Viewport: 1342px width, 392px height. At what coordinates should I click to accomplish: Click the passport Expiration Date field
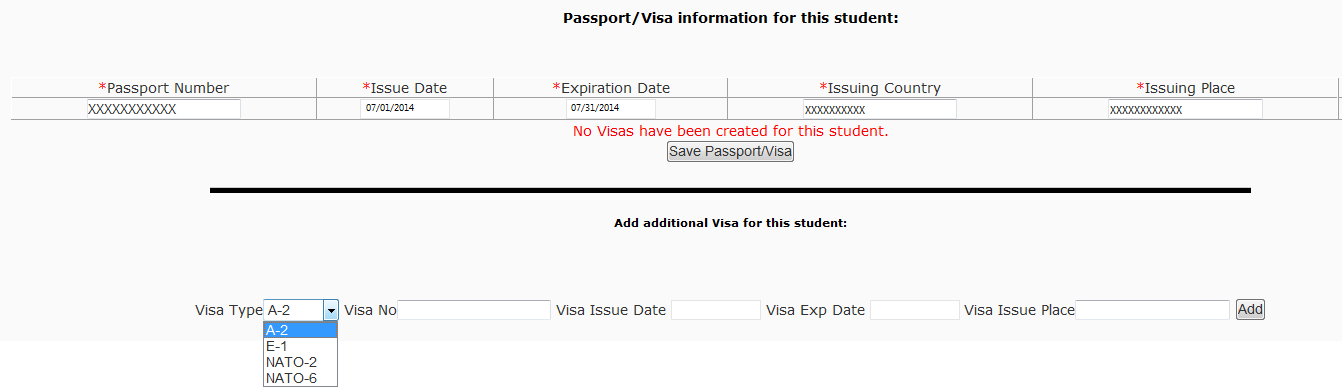(x=610, y=108)
